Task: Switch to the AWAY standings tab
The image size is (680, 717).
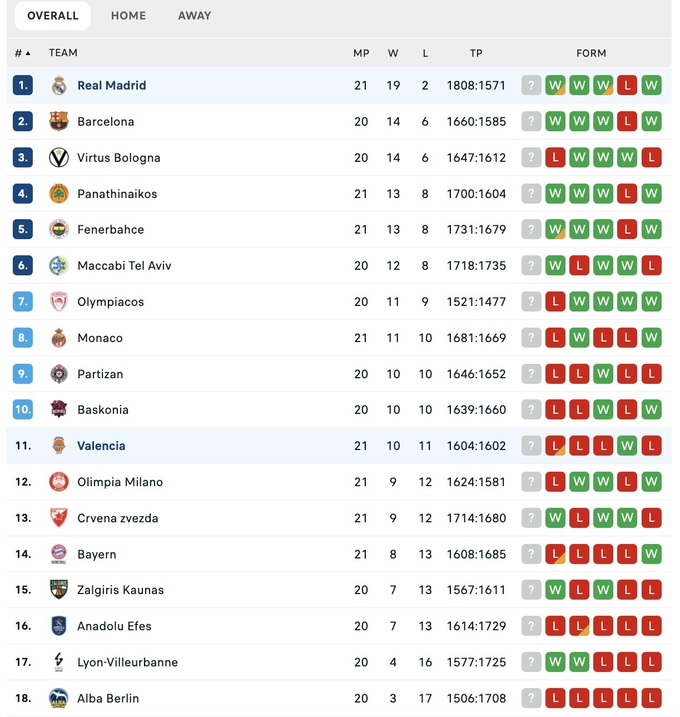Action: [194, 16]
